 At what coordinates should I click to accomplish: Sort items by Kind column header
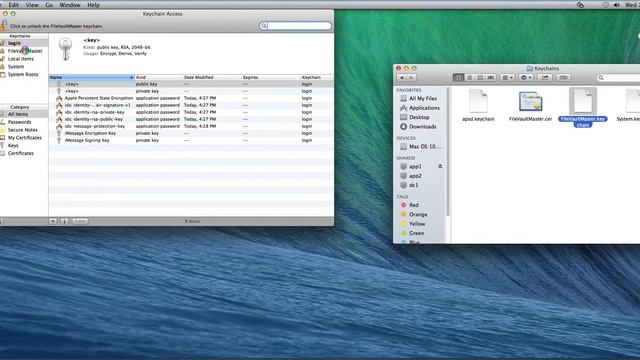pyautogui.click(x=158, y=77)
